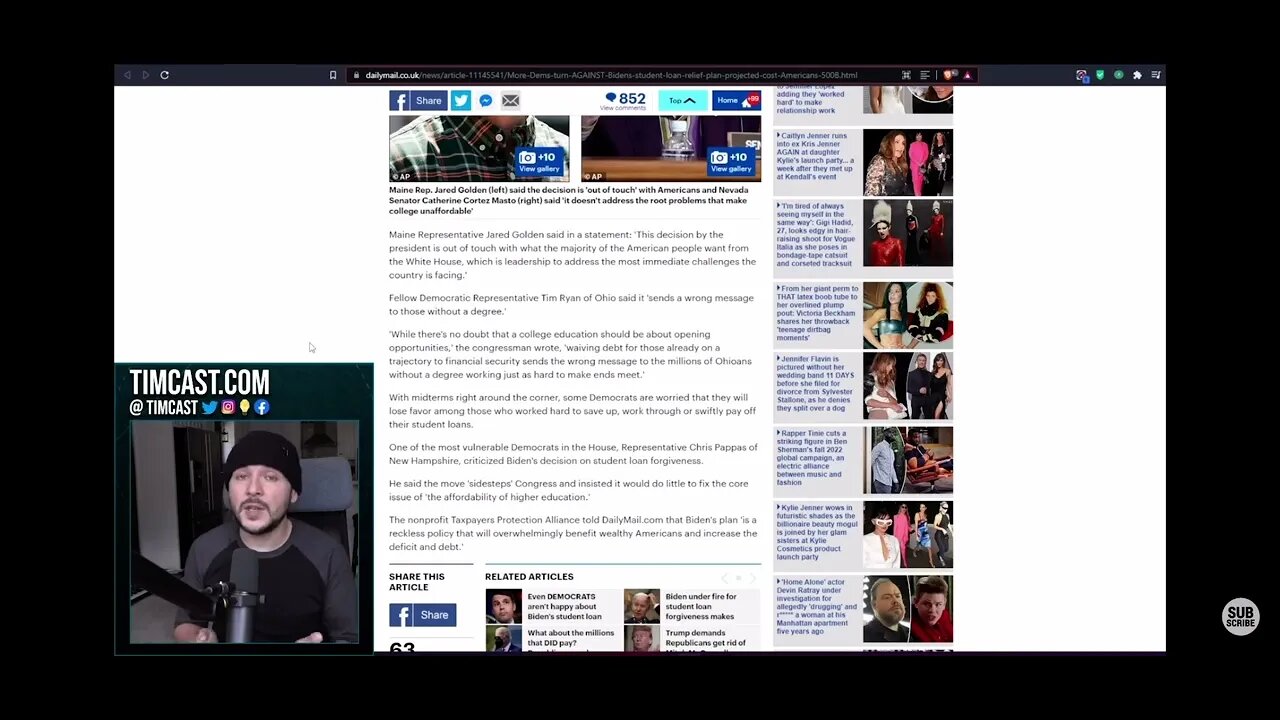Click the Facebook Share button under Share This Article
The image size is (1280, 720).
(x=422, y=615)
